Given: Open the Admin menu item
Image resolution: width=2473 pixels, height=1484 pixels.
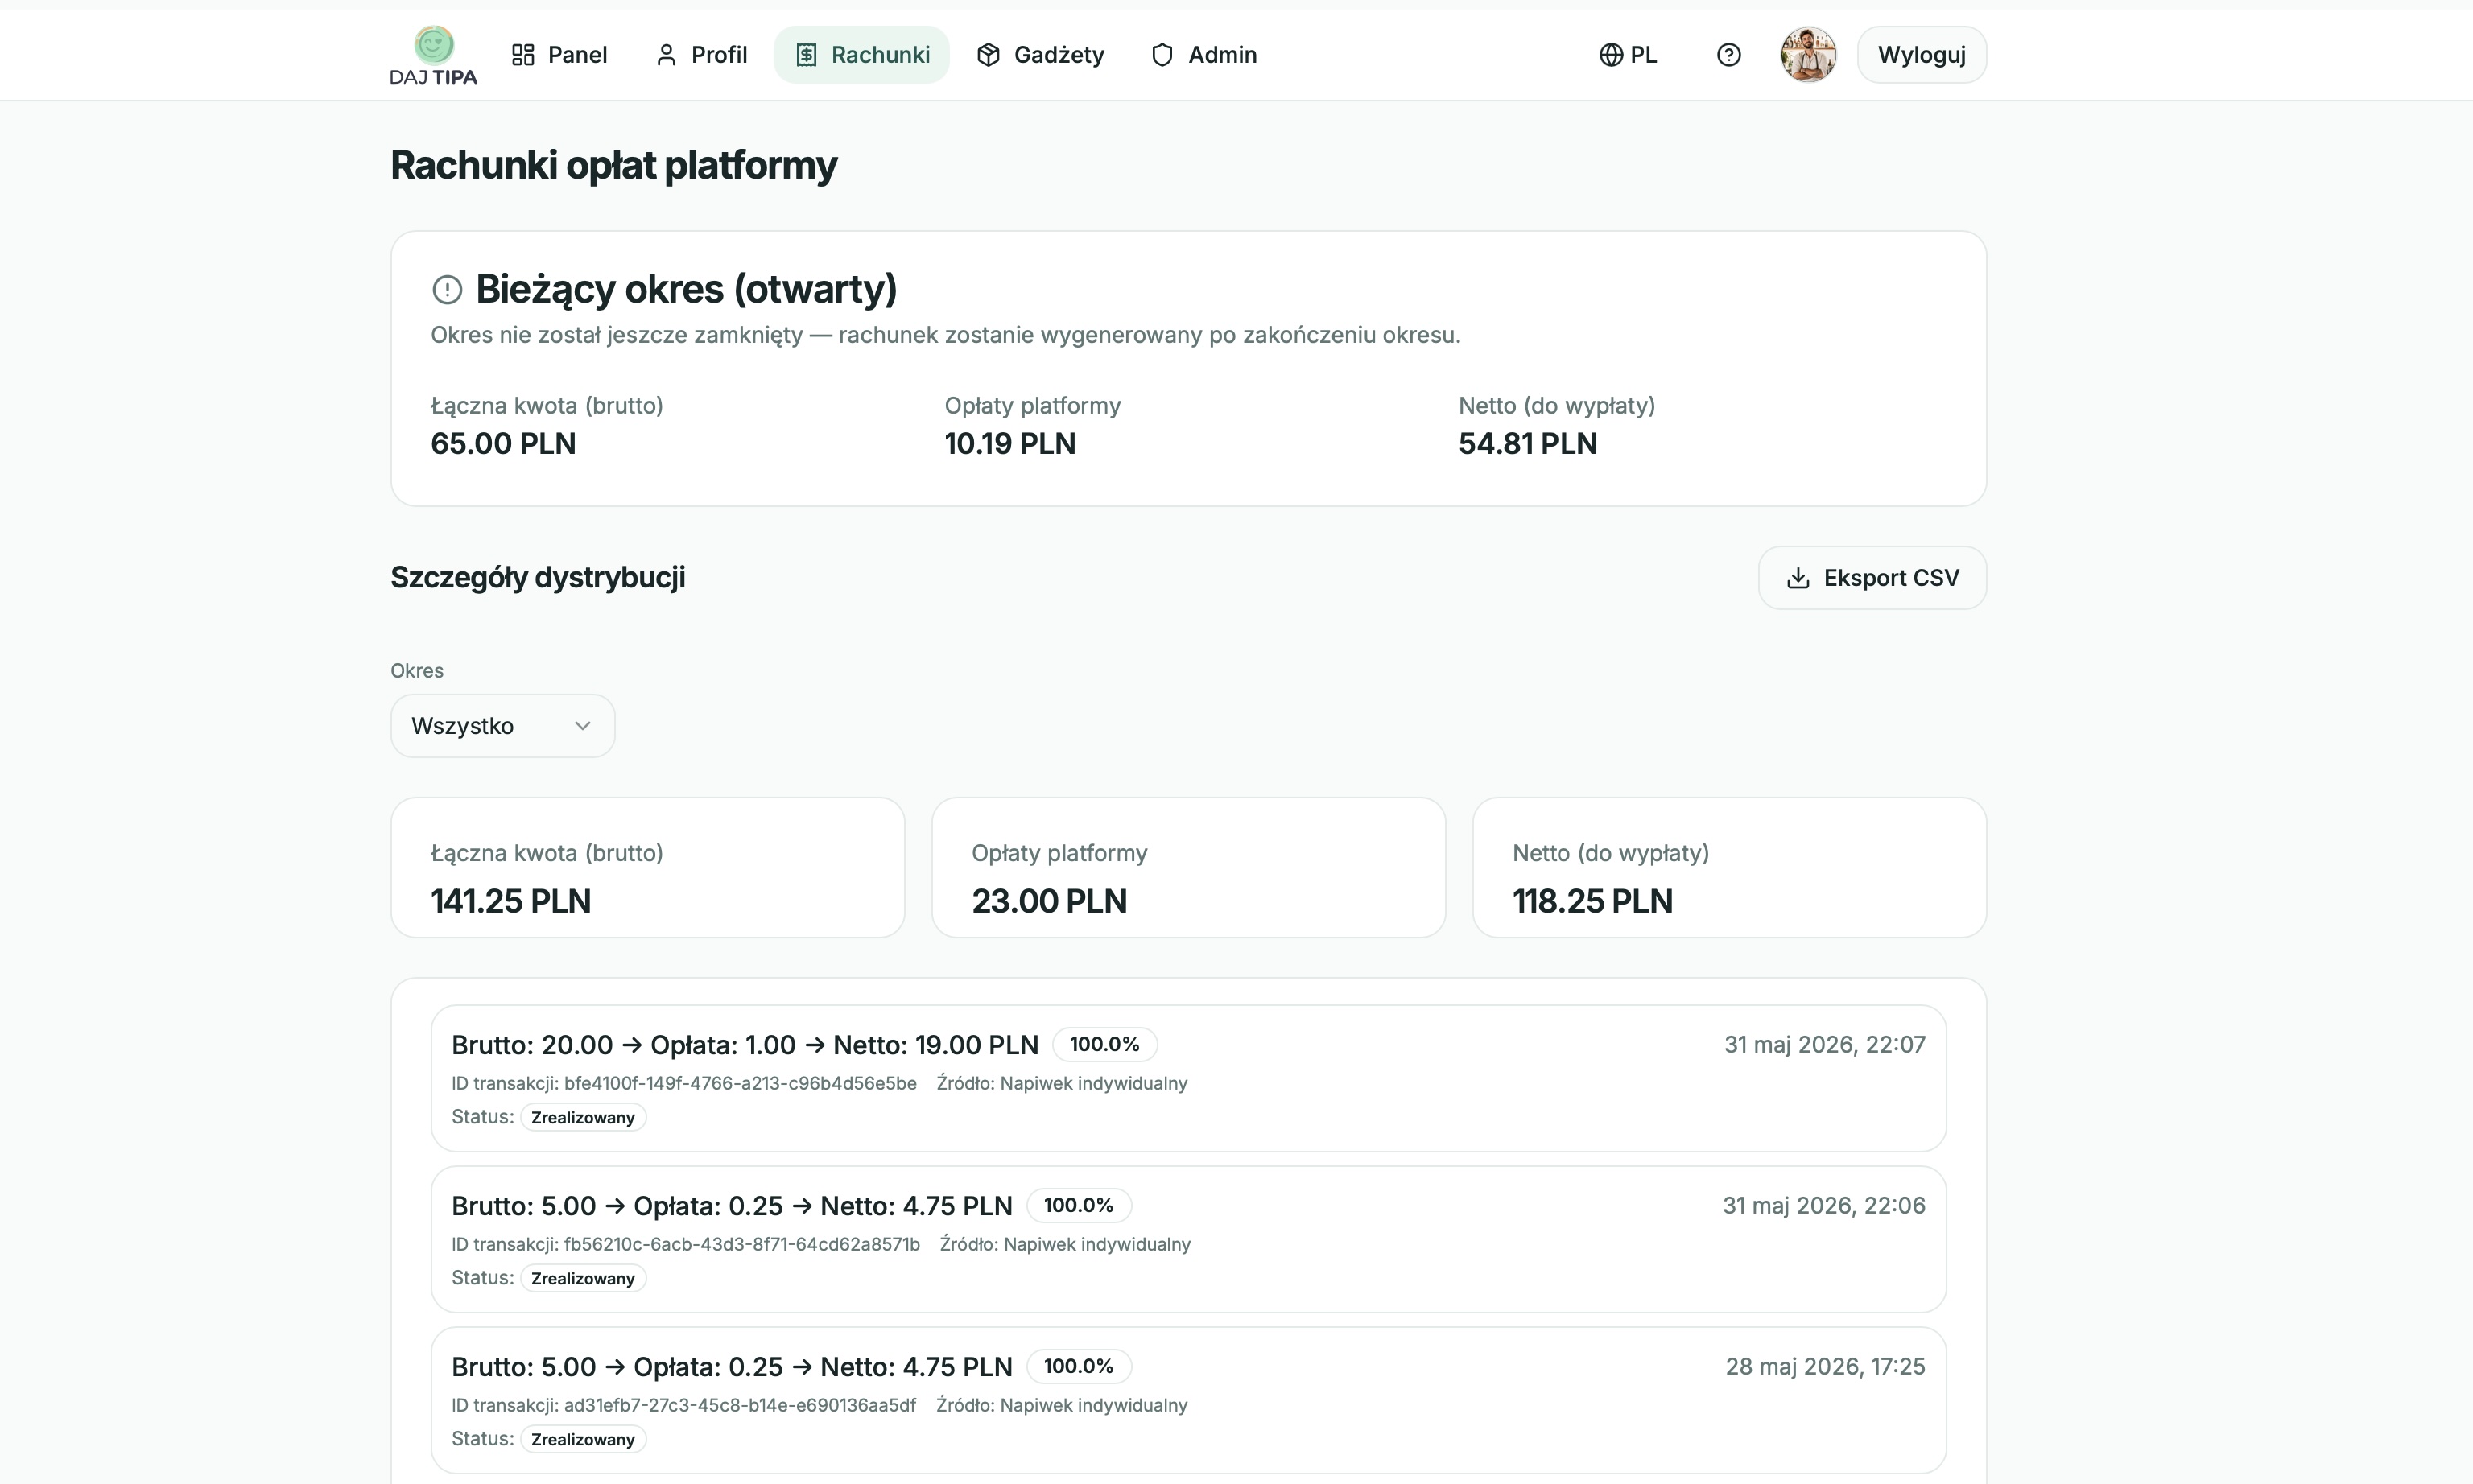Looking at the screenshot, I should tap(1204, 55).
